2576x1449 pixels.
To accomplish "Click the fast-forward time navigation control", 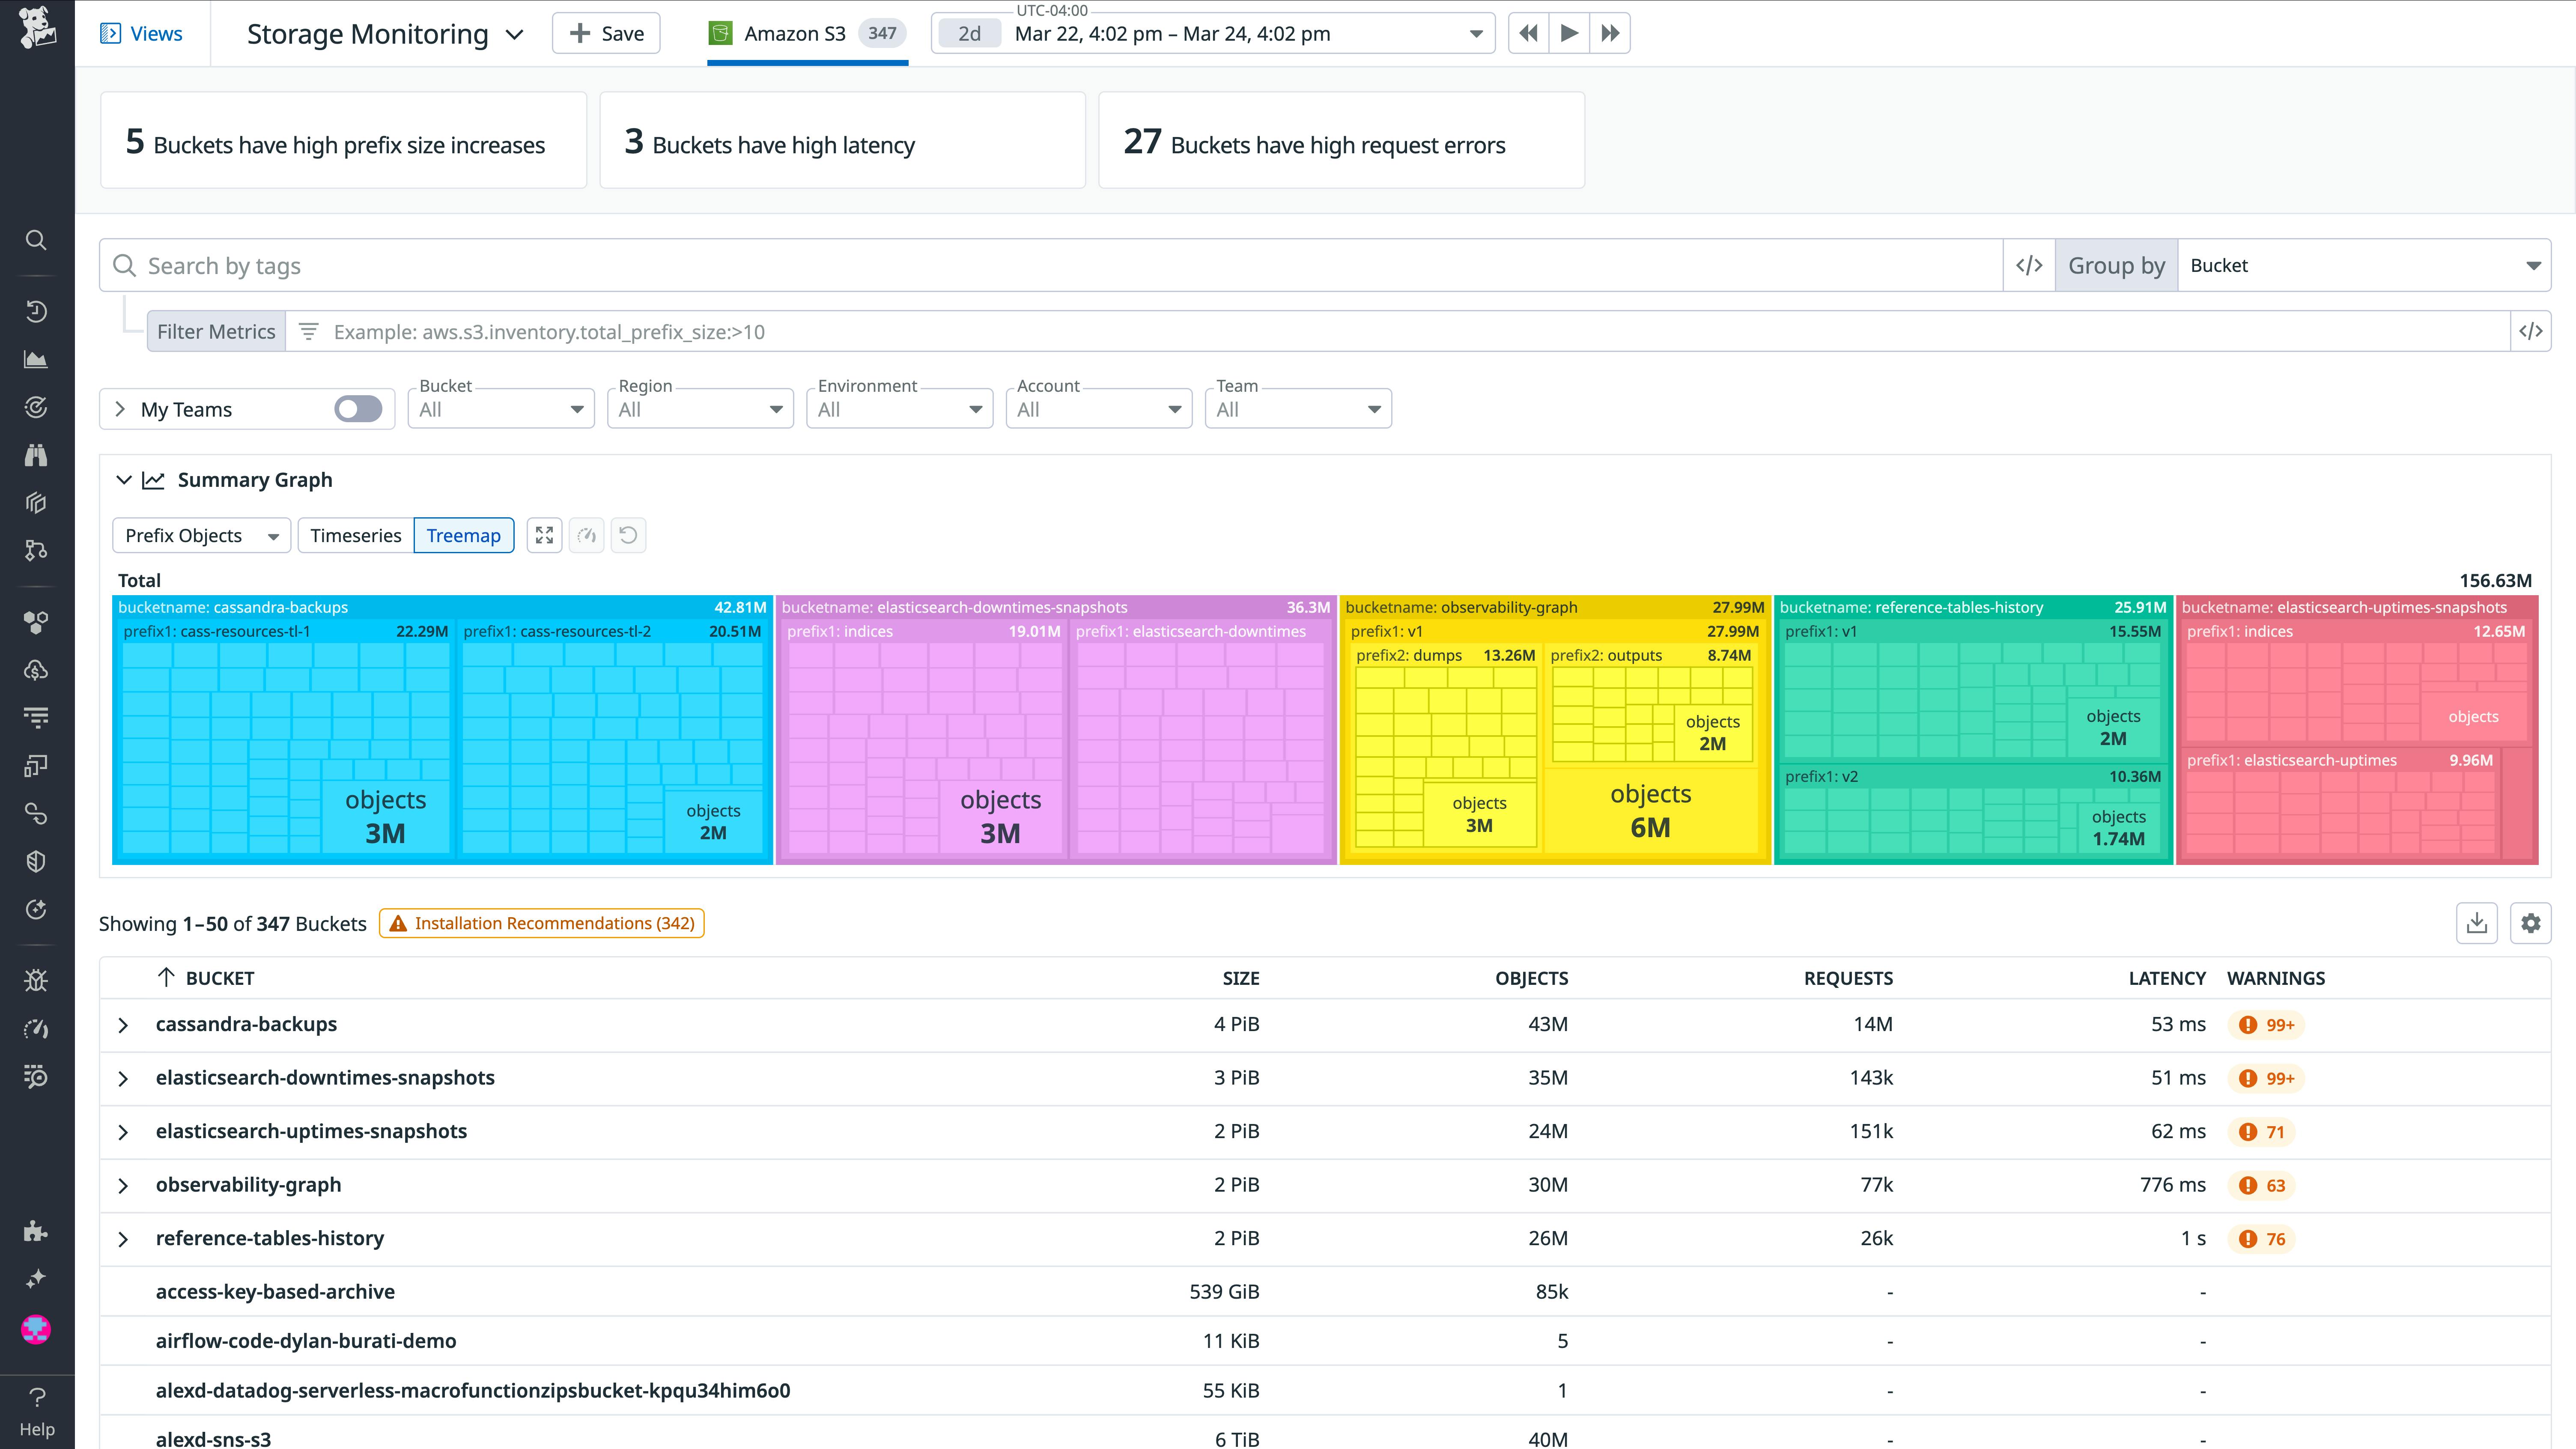I will pyautogui.click(x=1610, y=33).
